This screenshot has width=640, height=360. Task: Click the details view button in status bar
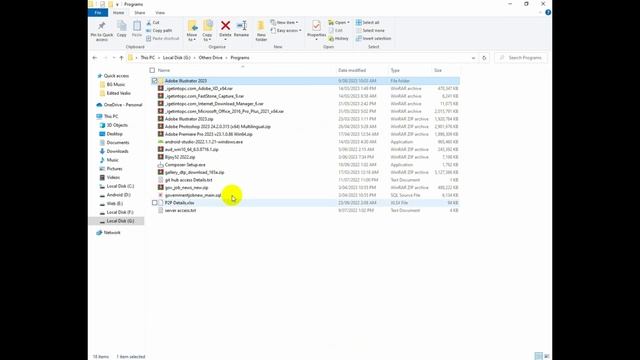pyautogui.click(x=538, y=356)
